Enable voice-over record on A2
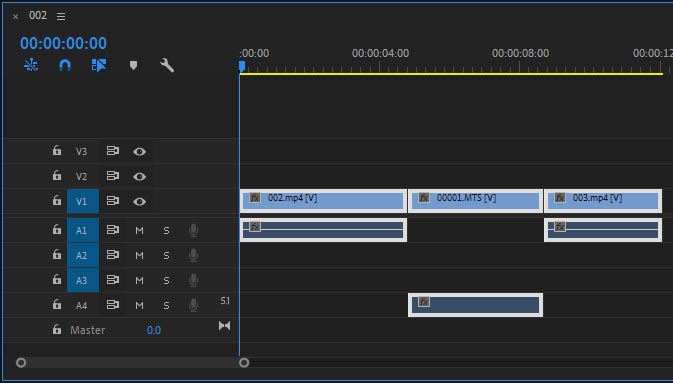Image resolution: width=673 pixels, height=383 pixels. pos(194,255)
